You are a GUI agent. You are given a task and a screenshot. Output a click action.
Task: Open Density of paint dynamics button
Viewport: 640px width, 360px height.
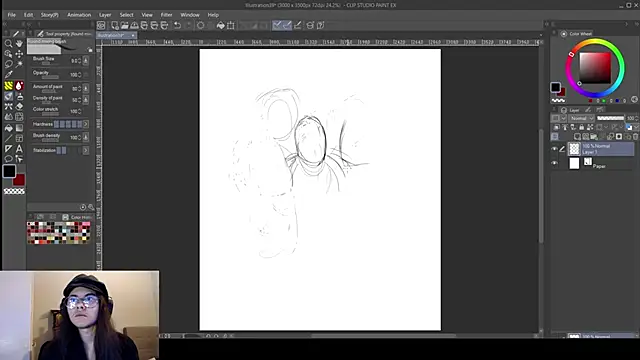[x=85, y=100]
